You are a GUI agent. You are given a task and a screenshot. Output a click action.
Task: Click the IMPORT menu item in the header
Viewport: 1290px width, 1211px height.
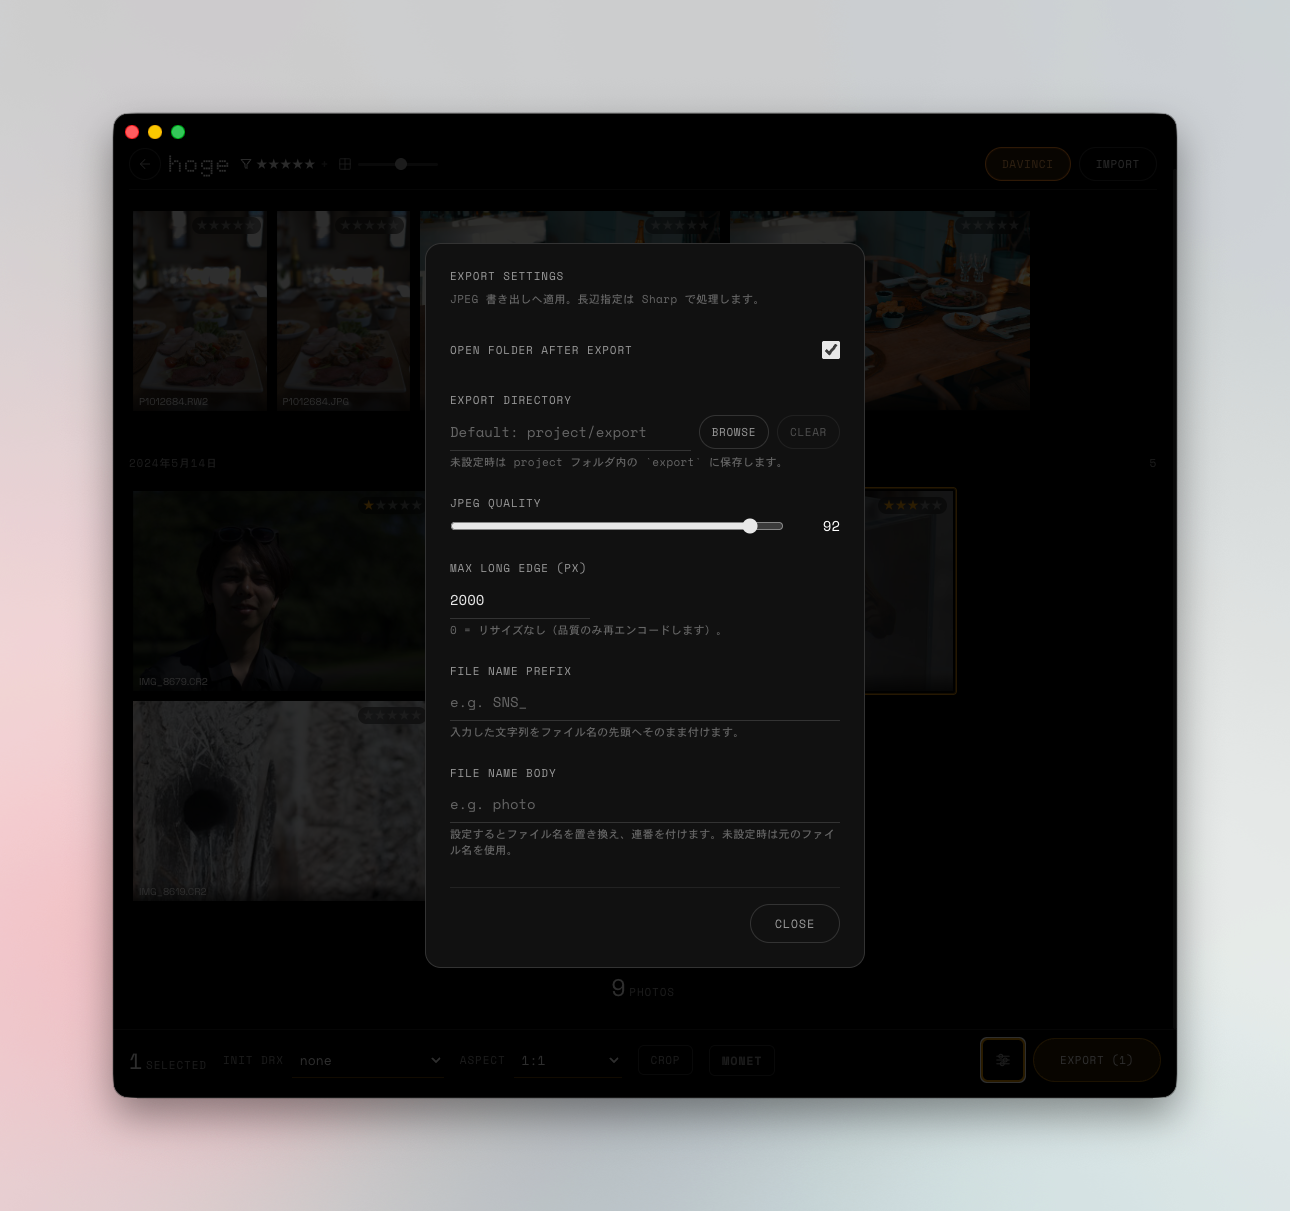[x=1117, y=163]
